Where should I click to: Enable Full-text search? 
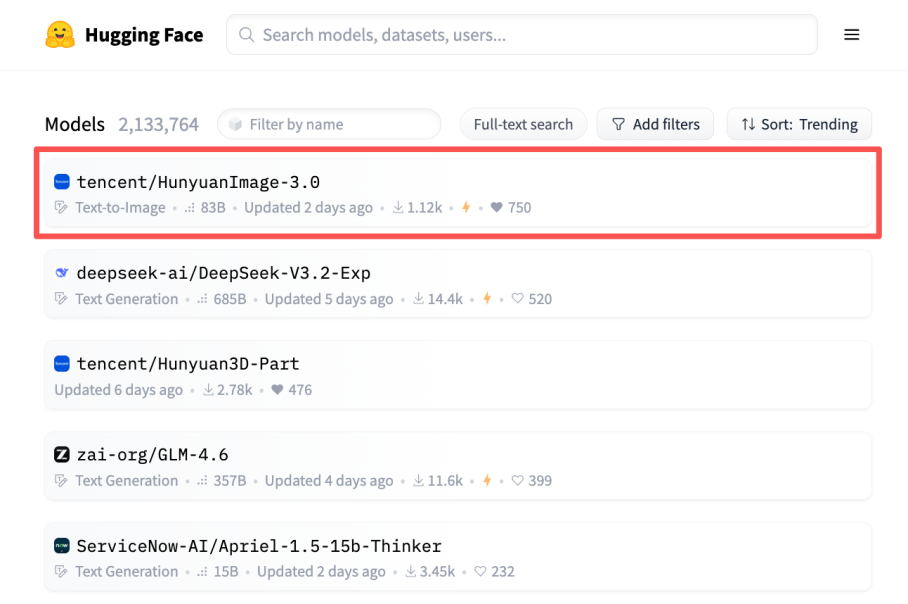[523, 124]
